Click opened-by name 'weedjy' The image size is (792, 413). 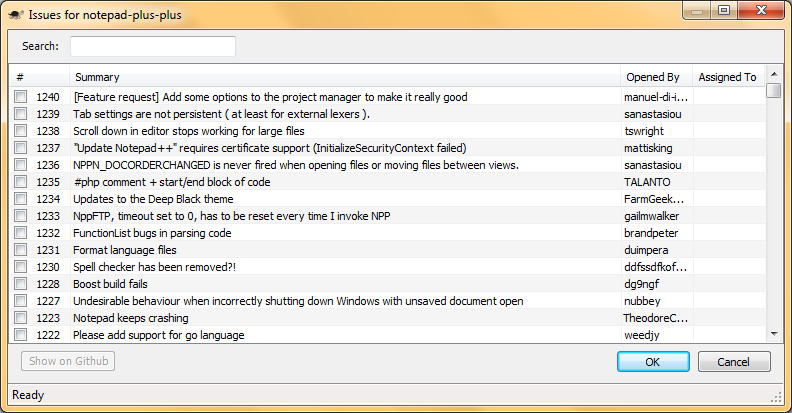641,335
